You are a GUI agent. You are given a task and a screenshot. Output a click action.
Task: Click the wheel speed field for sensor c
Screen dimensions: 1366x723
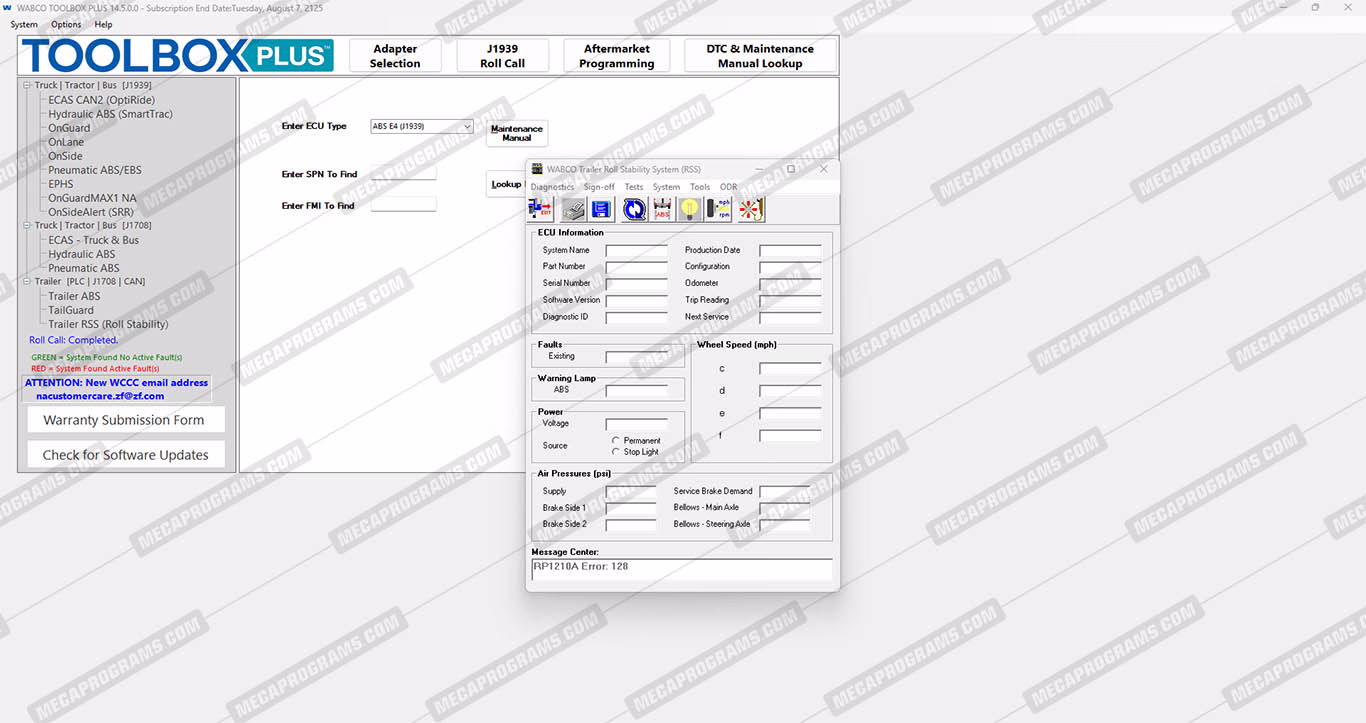click(790, 369)
